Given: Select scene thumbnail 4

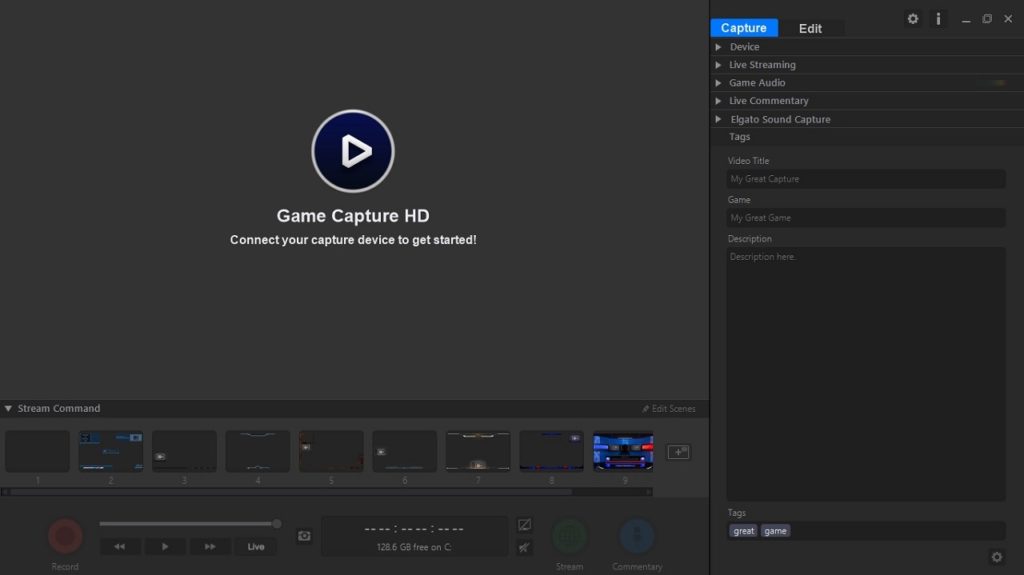Looking at the screenshot, I should pyautogui.click(x=258, y=451).
